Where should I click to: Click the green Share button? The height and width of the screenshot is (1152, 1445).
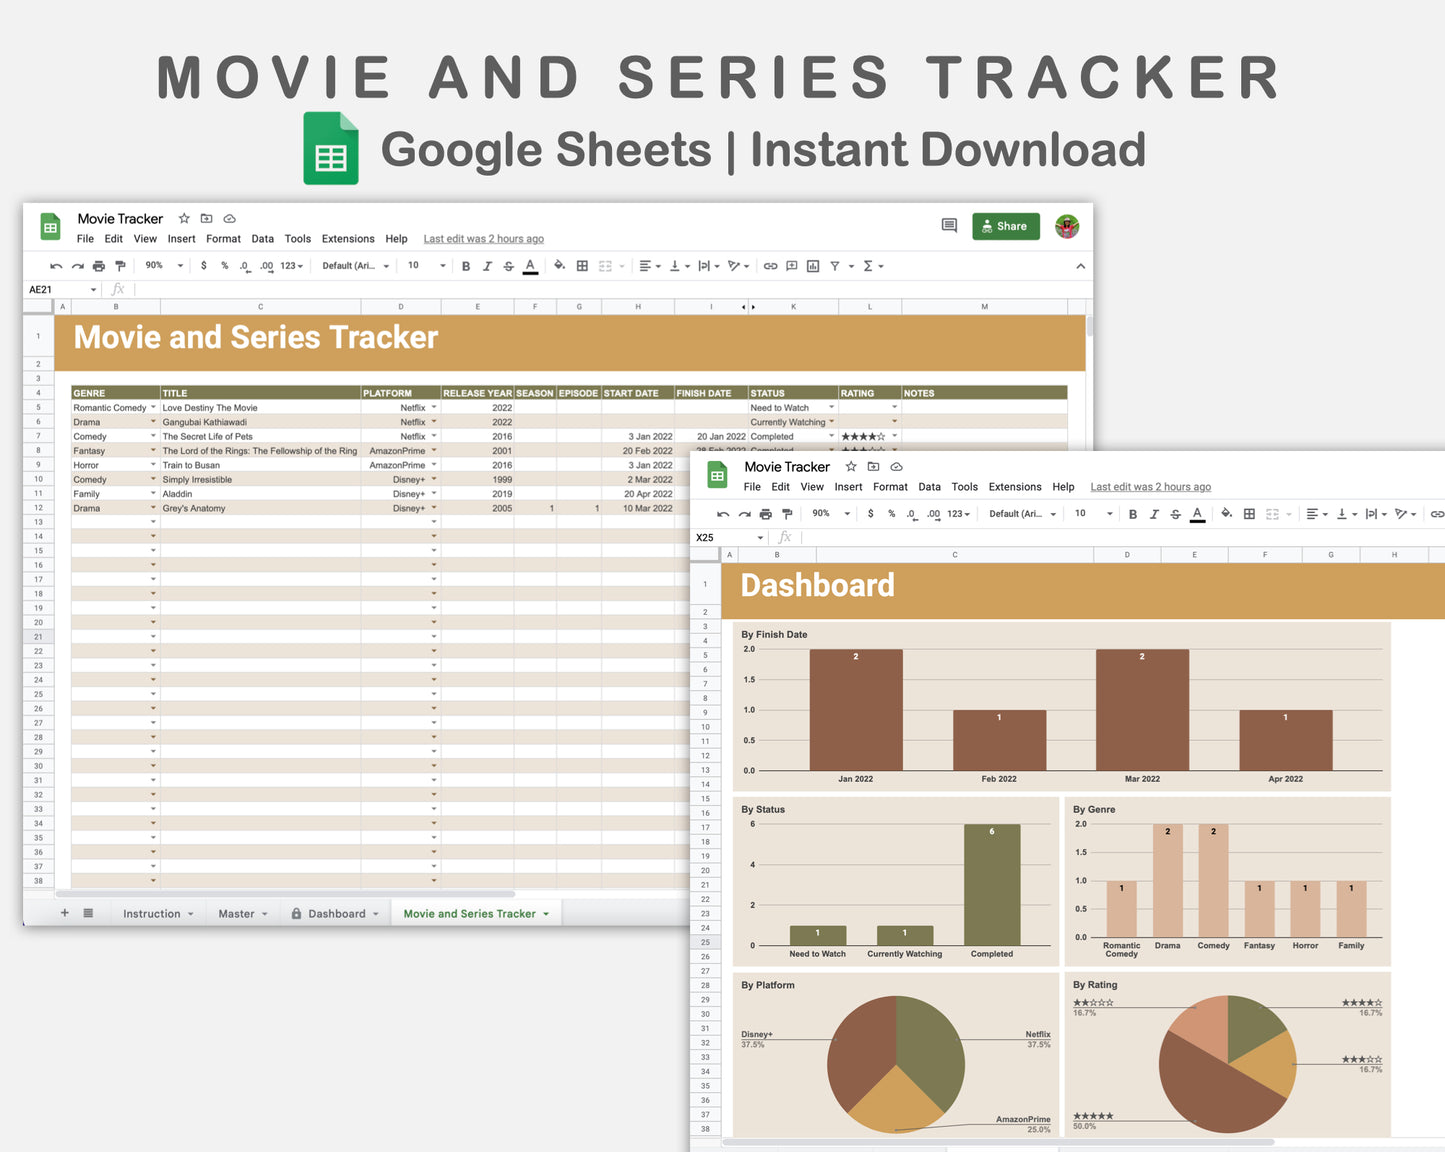[1005, 226]
